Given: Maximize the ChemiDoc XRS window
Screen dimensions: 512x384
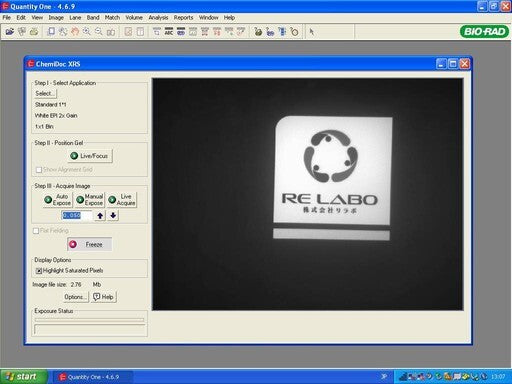Looking at the screenshot, I should click(x=453, y=64).
